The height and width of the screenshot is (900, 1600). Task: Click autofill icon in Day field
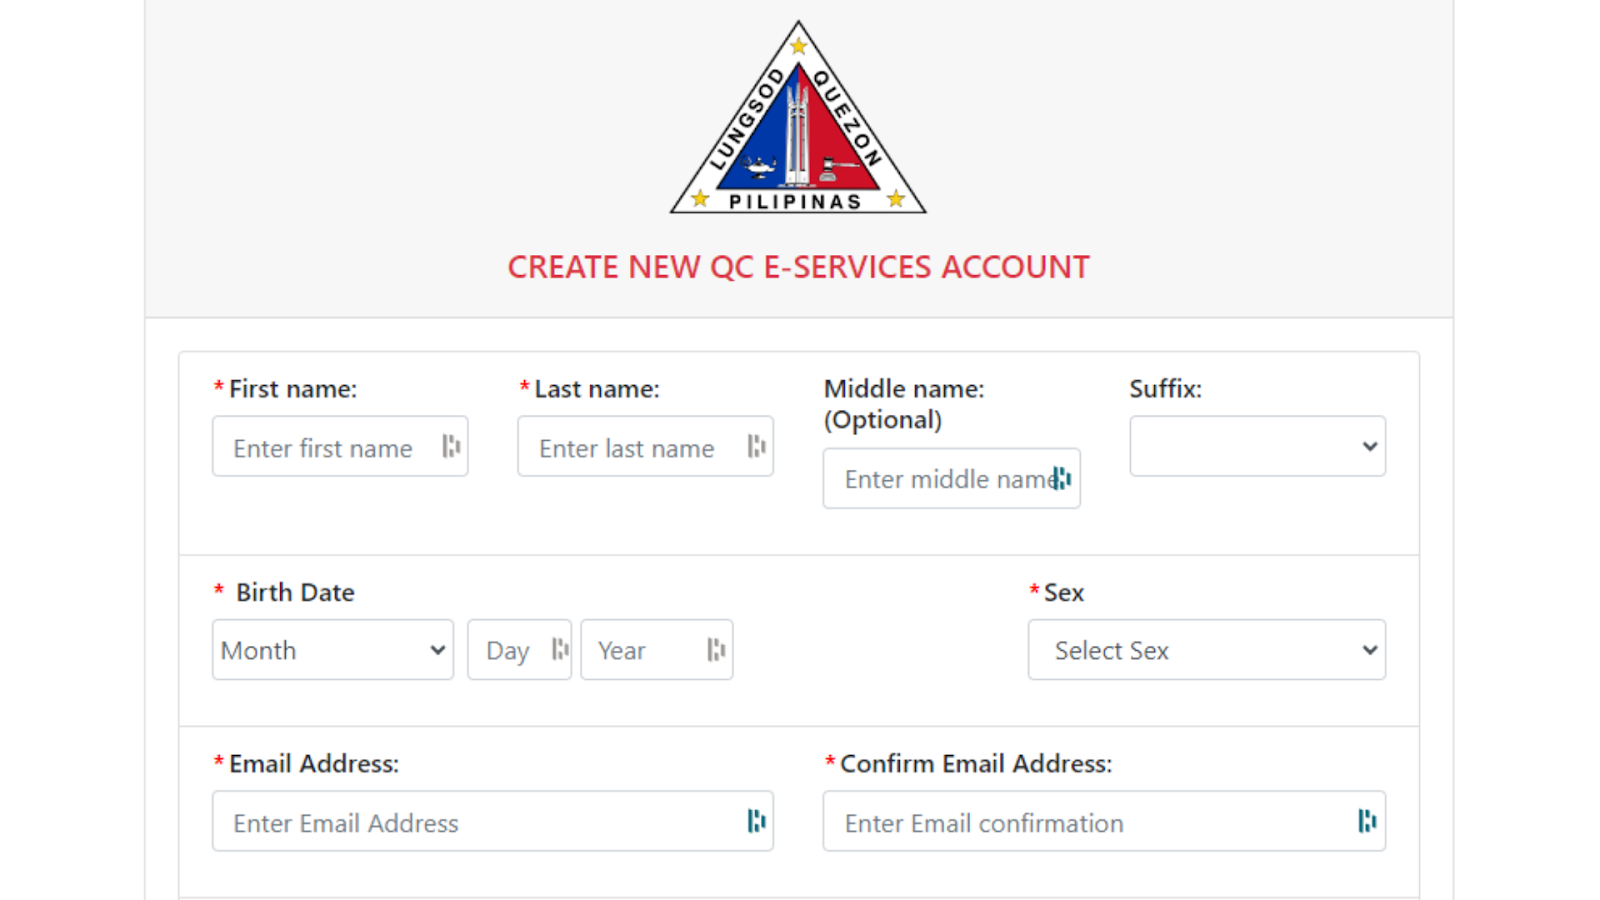pyautogui.click(x=560, y=650)
